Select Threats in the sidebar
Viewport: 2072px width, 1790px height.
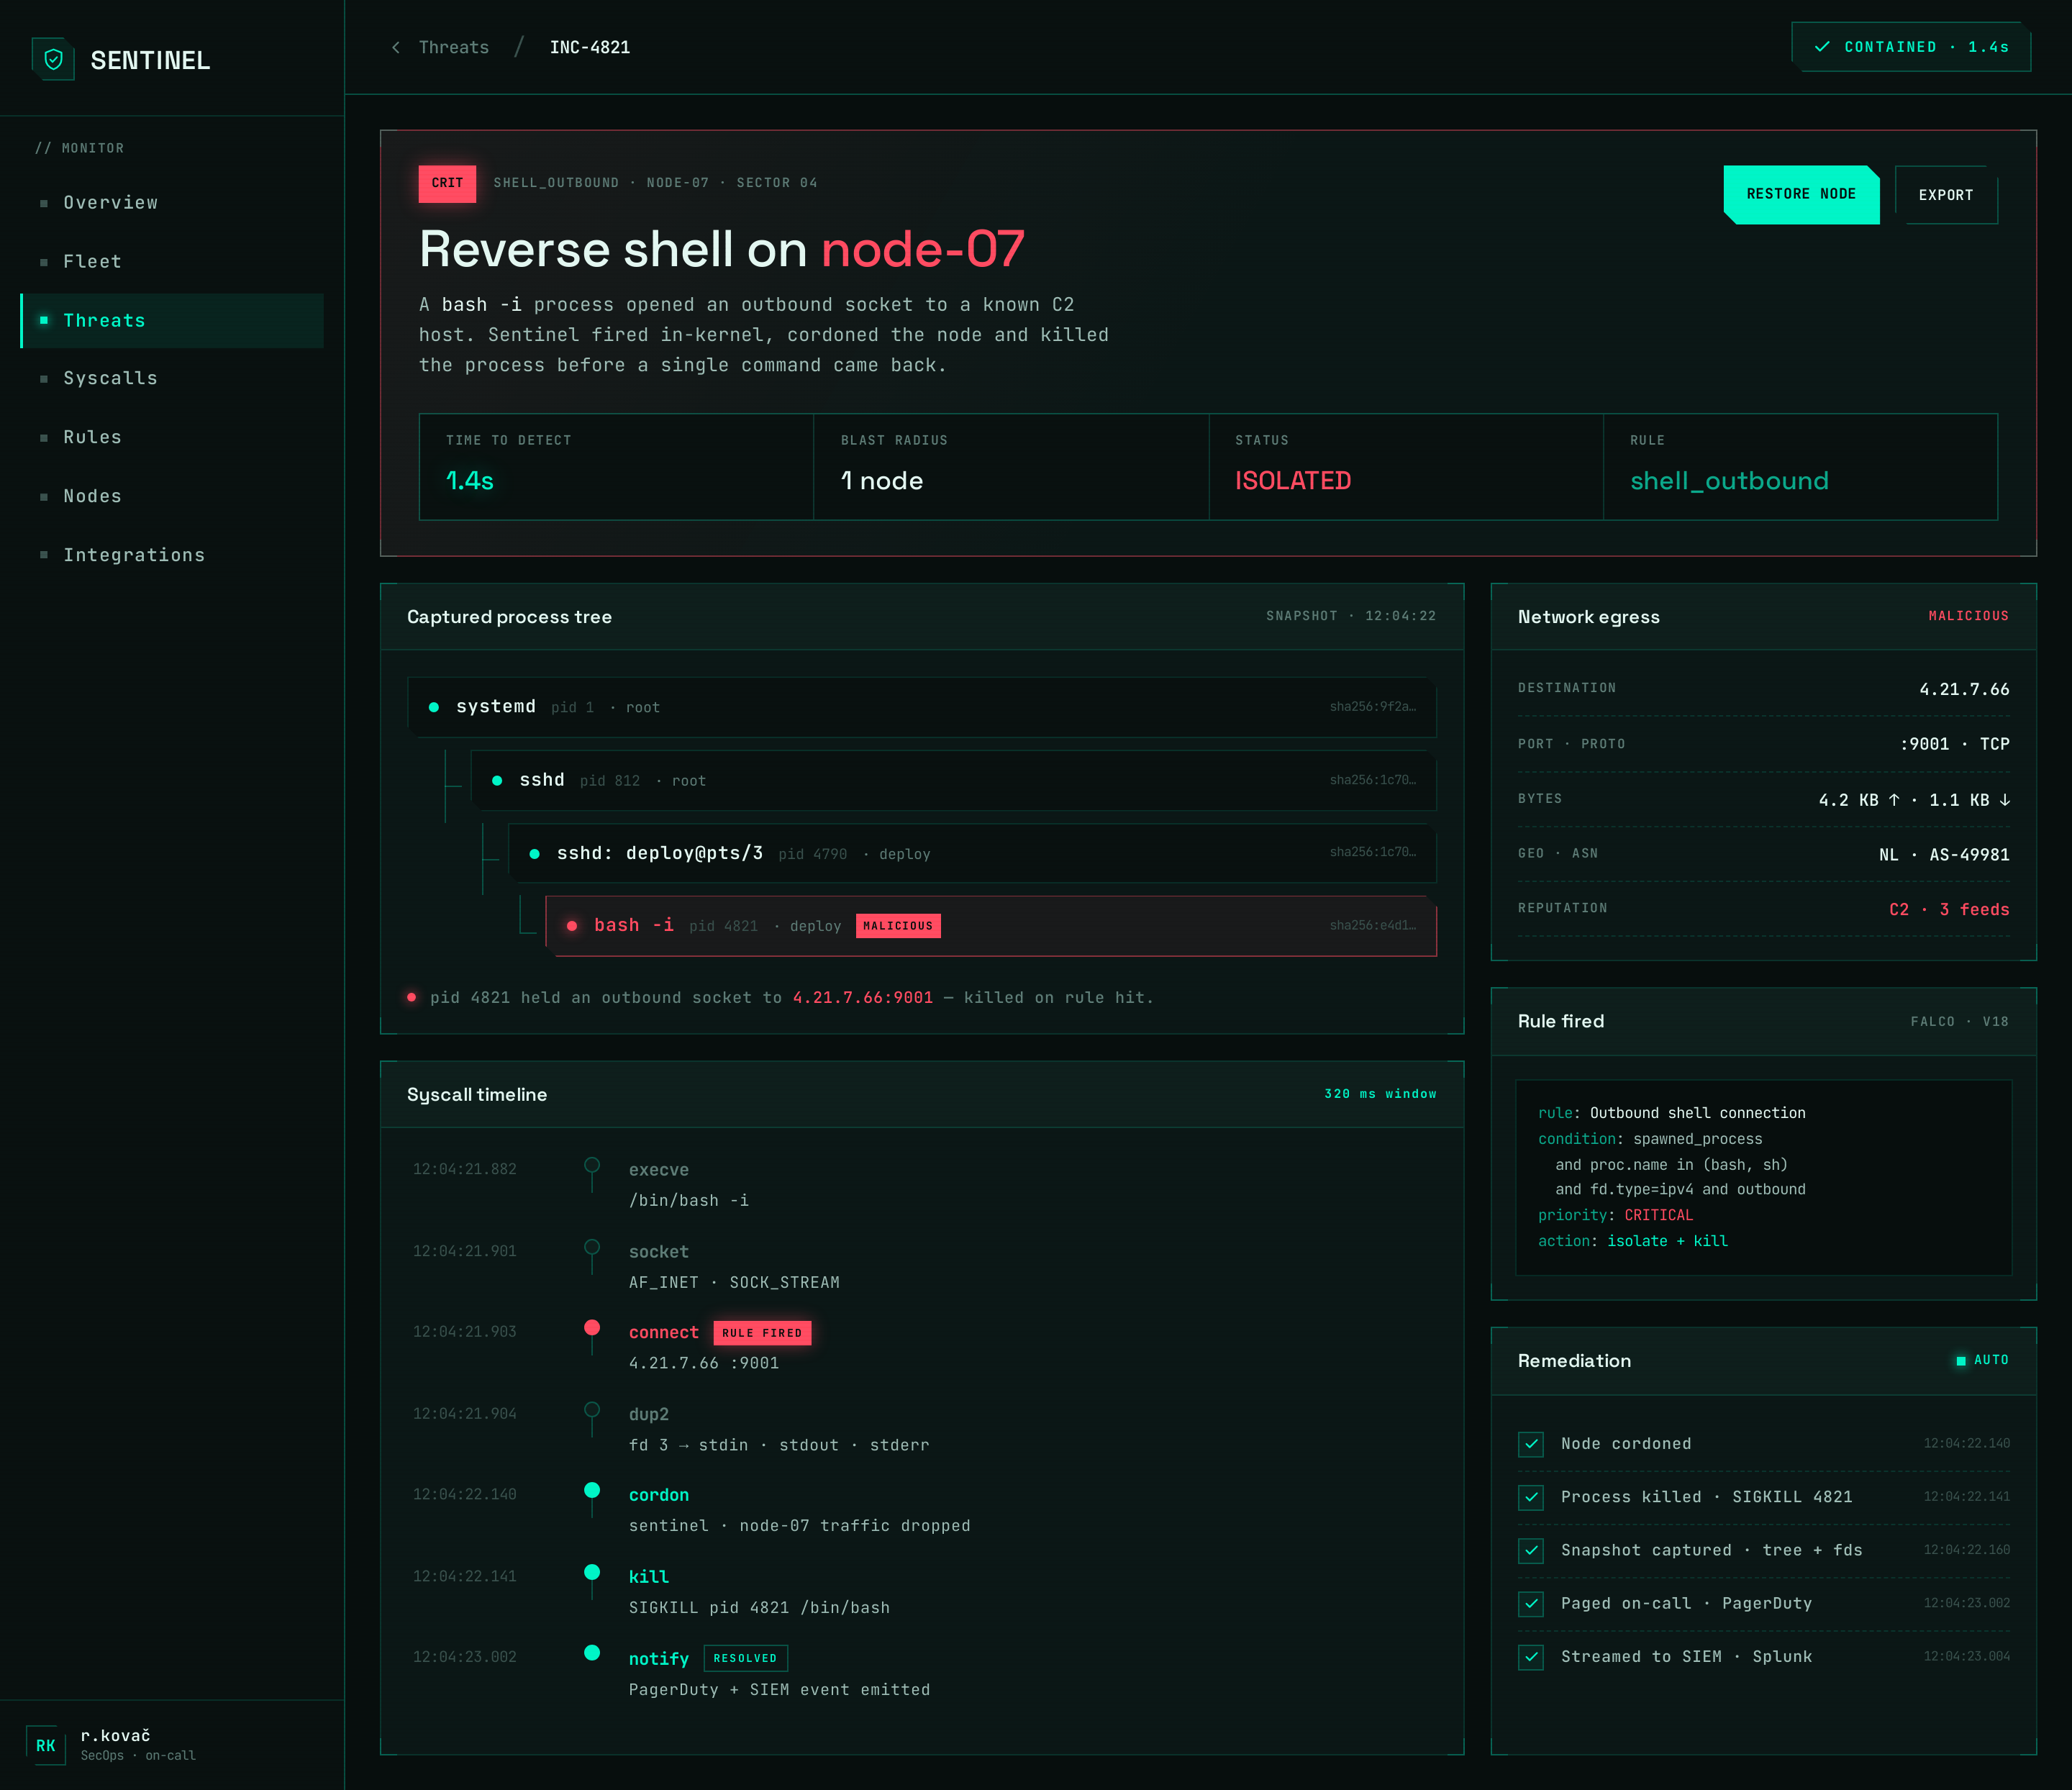(172, 320)
